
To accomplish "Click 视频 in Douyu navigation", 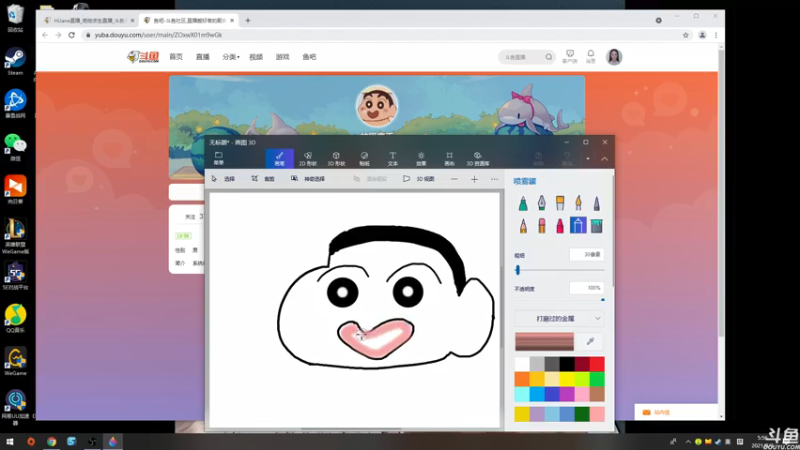I will 256,57.
